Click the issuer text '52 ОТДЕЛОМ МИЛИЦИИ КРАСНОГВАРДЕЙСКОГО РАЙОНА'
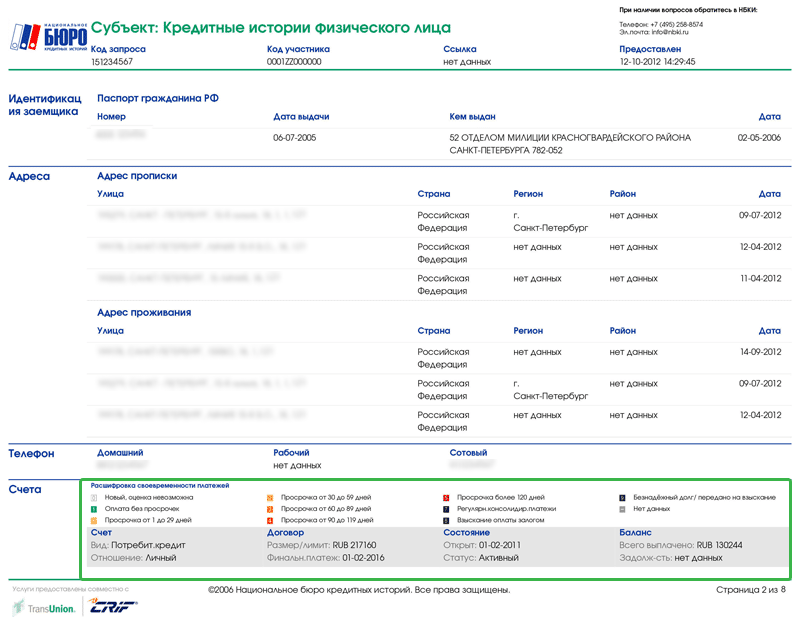 click(x=570, y=138)
